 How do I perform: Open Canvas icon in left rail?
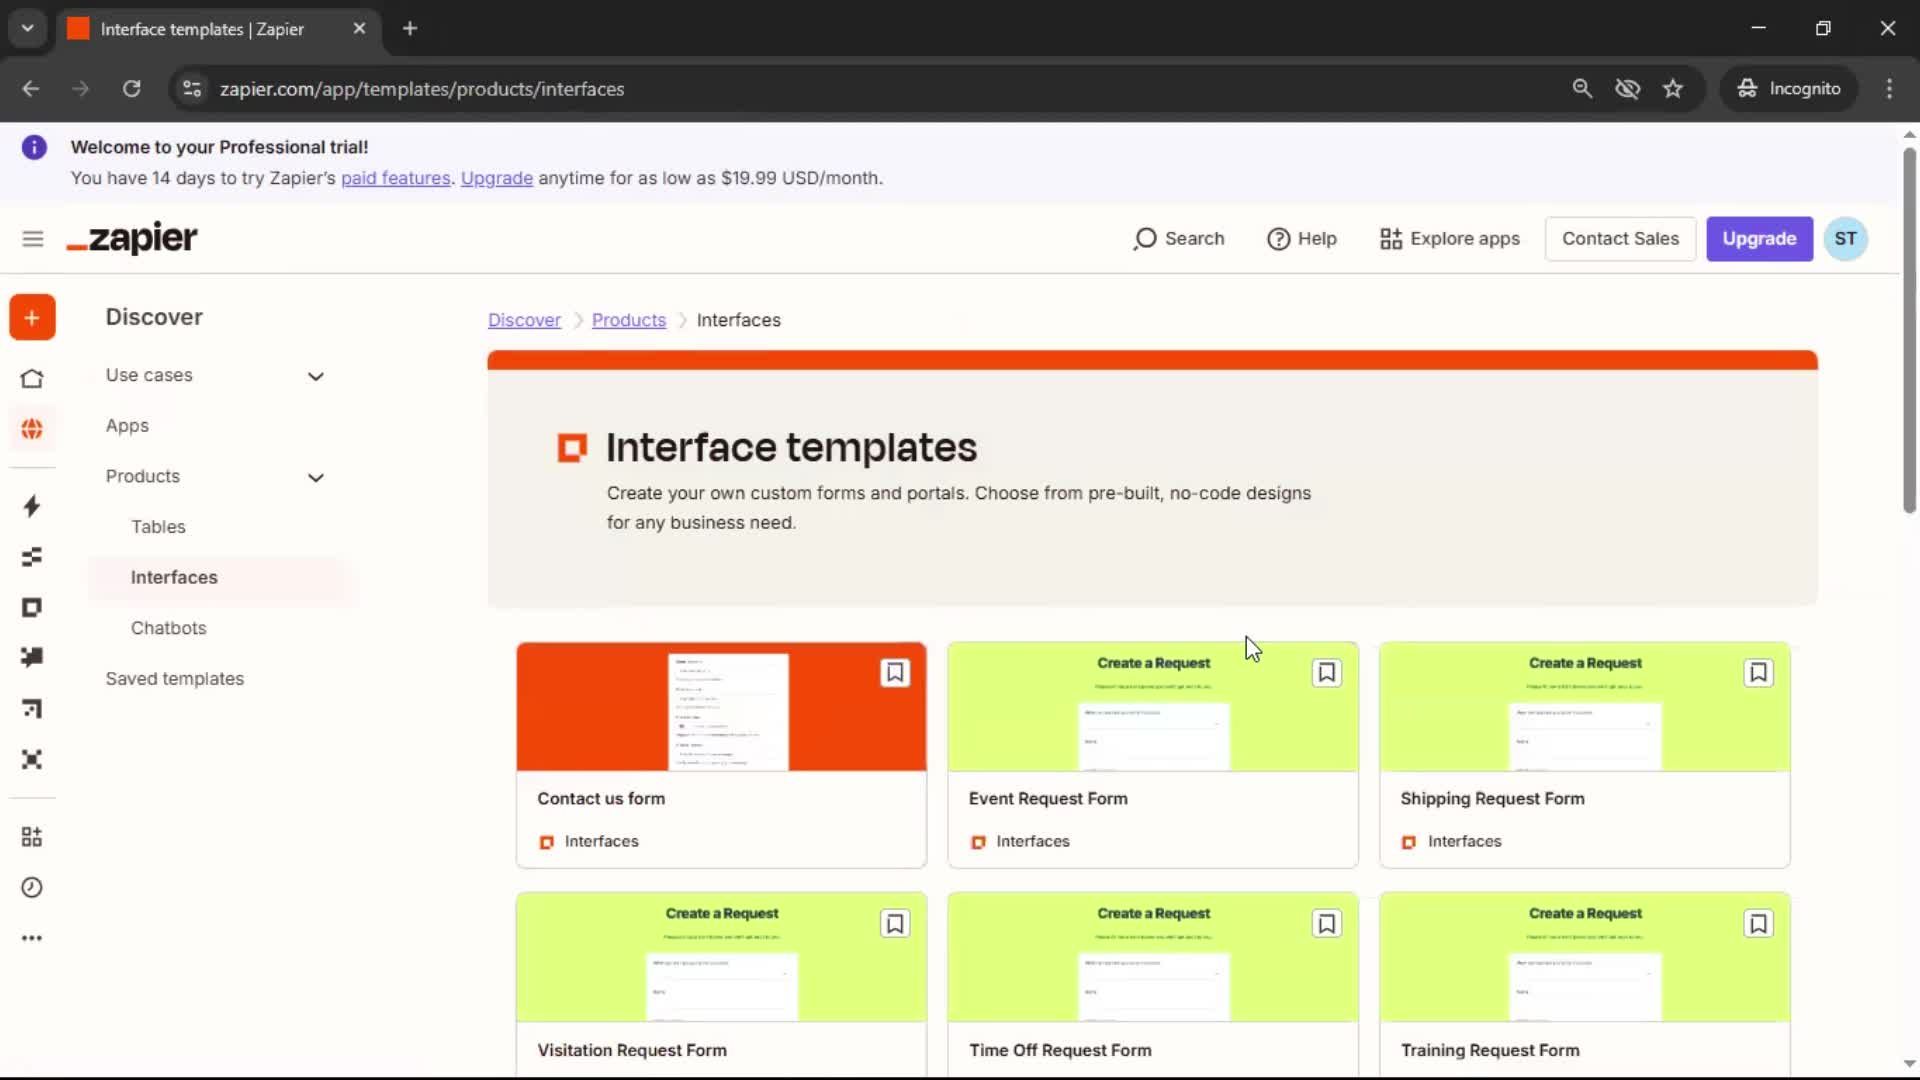32,709
